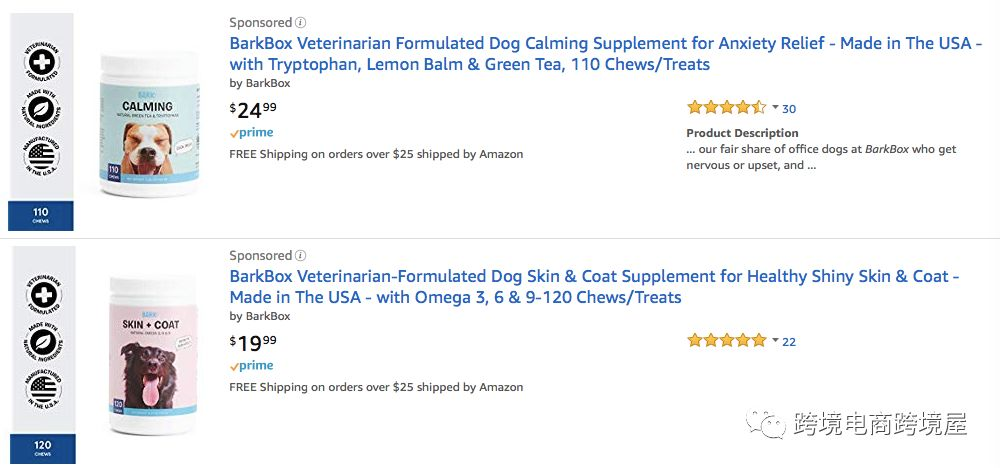
Task: Click the 110 Chews blue label panel
Action: [x=41, y=216]
